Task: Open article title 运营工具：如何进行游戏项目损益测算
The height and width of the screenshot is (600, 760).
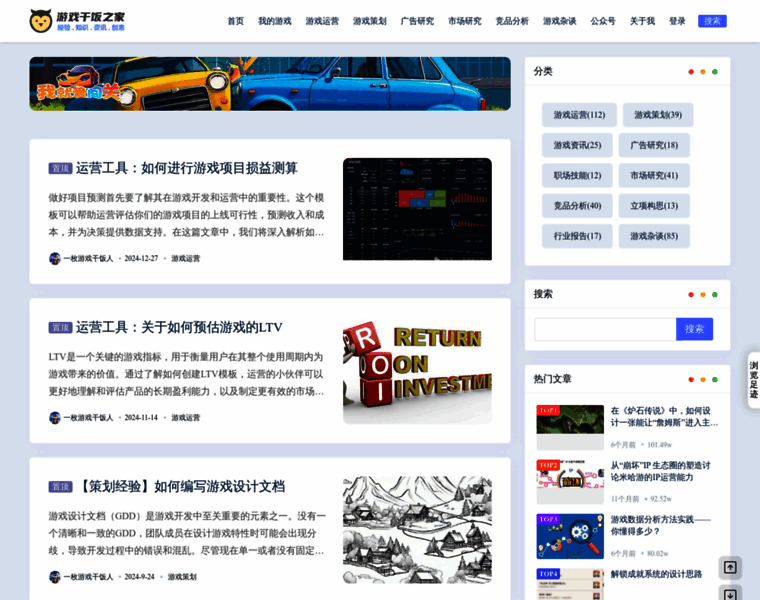Action: pos(186,168)
